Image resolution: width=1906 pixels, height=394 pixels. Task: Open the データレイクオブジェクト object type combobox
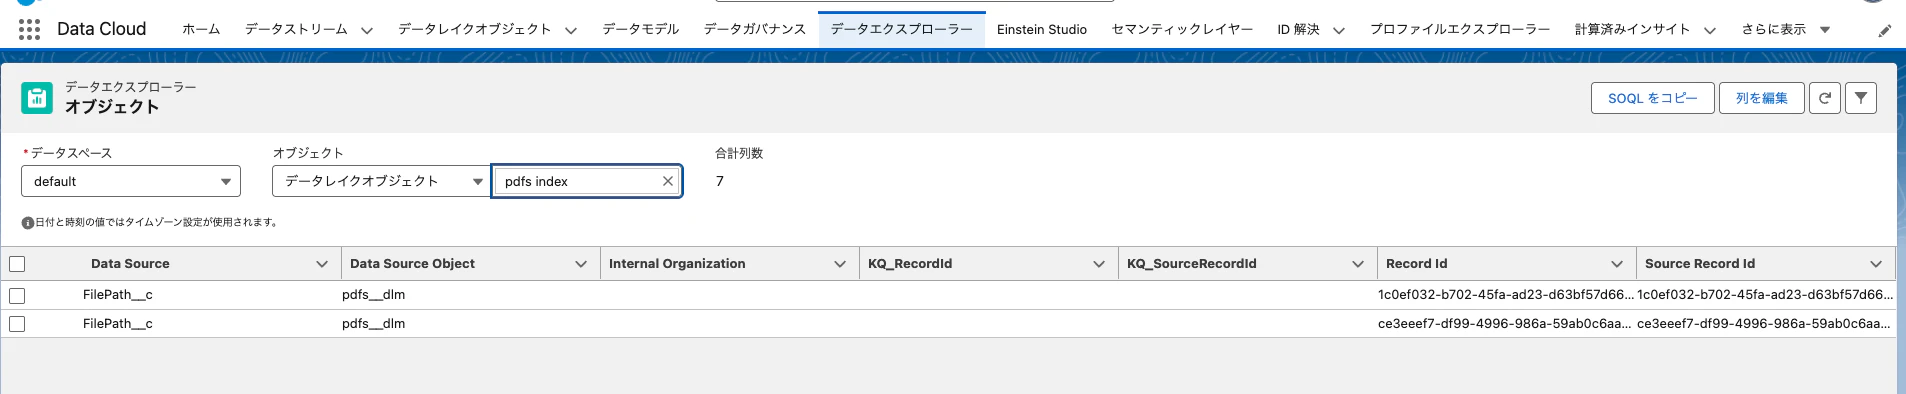point(381,181)
